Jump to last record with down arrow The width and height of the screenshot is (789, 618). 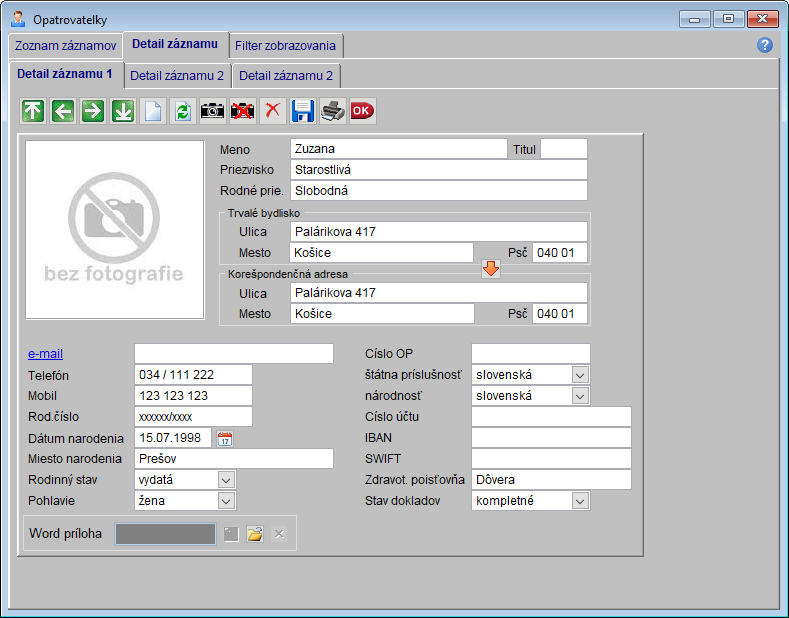point(123,111)
